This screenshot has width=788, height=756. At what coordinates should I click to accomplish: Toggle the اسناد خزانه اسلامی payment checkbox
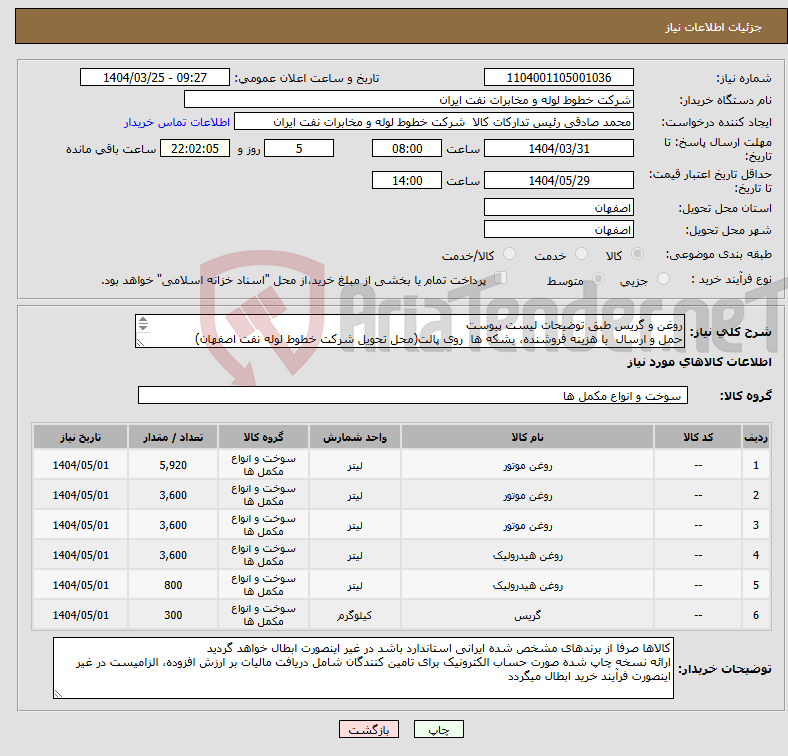coord(500,277)
